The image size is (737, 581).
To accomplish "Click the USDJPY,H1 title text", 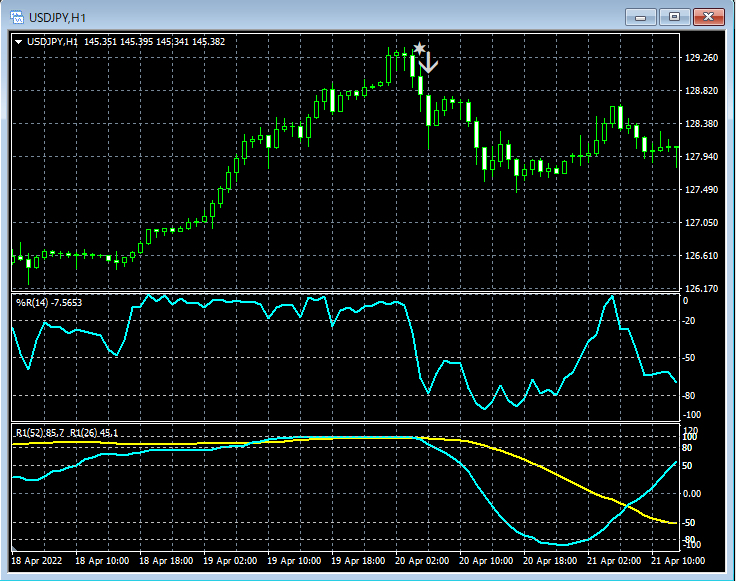I will [x=57, y=18].
